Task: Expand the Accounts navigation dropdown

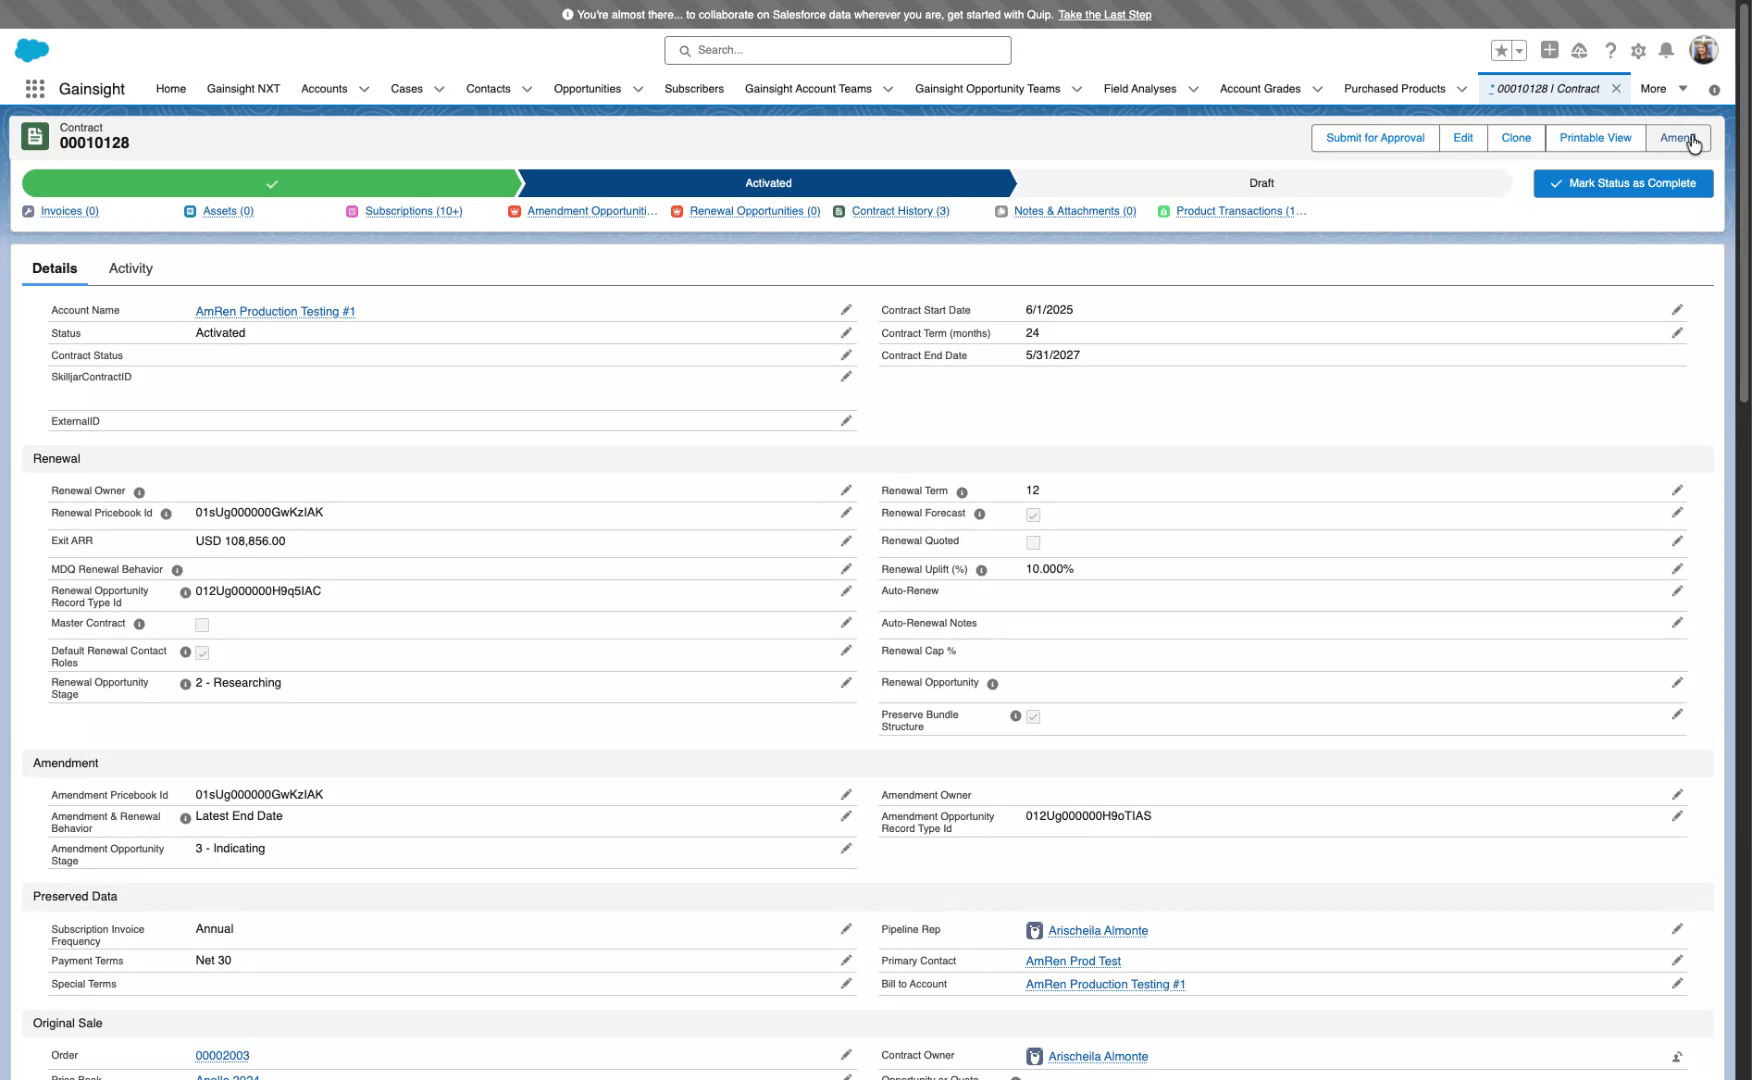Action: click(x=364, y=89)
